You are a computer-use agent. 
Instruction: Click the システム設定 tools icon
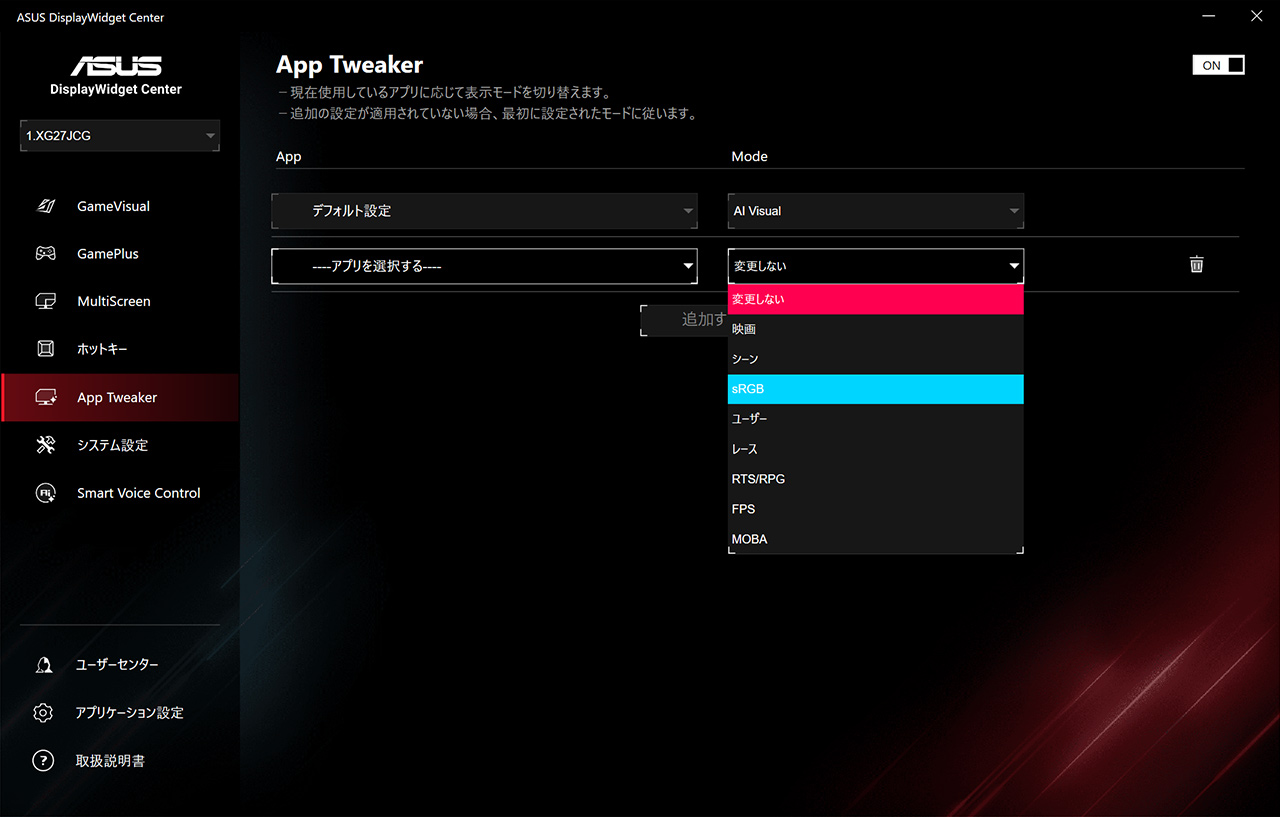[45, 445]
